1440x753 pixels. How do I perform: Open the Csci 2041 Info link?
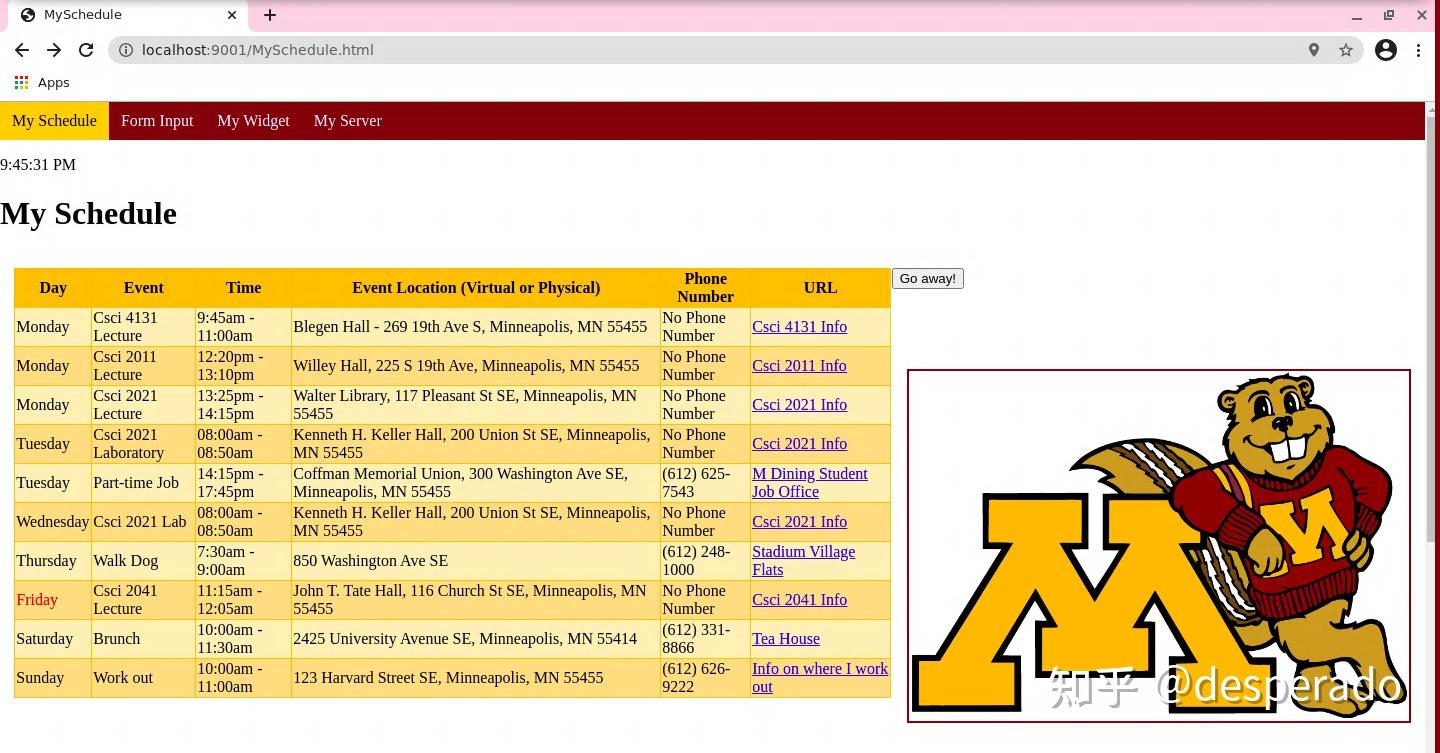point(799,600)
